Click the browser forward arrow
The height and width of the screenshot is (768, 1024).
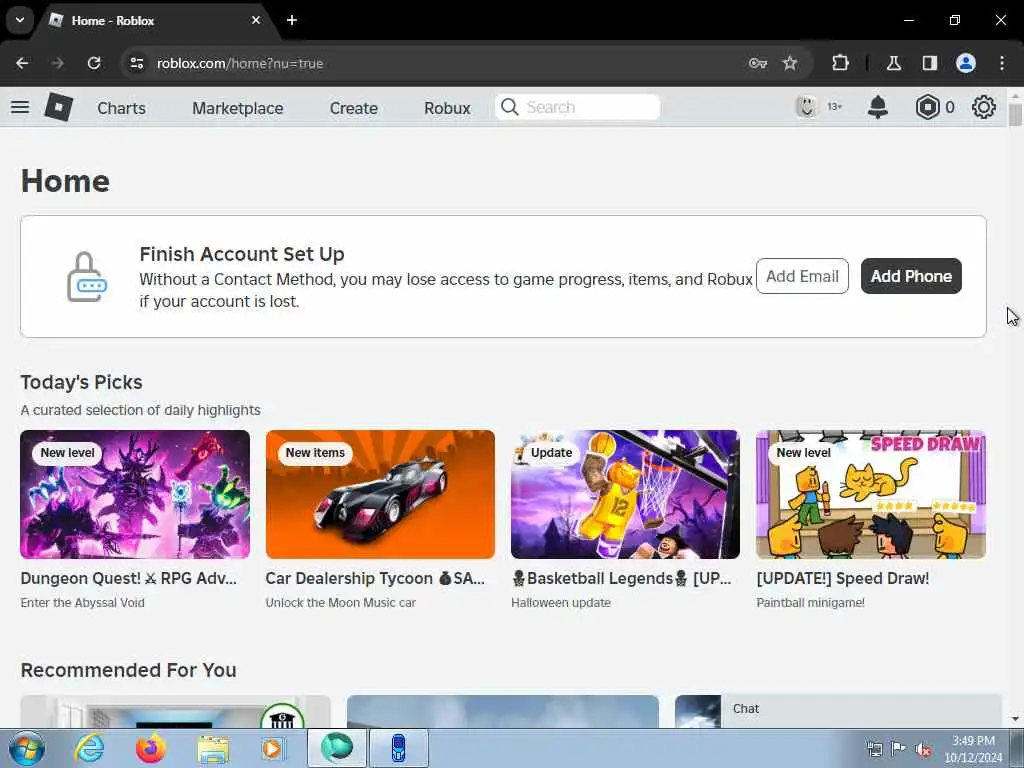click(x=57, y=63)
